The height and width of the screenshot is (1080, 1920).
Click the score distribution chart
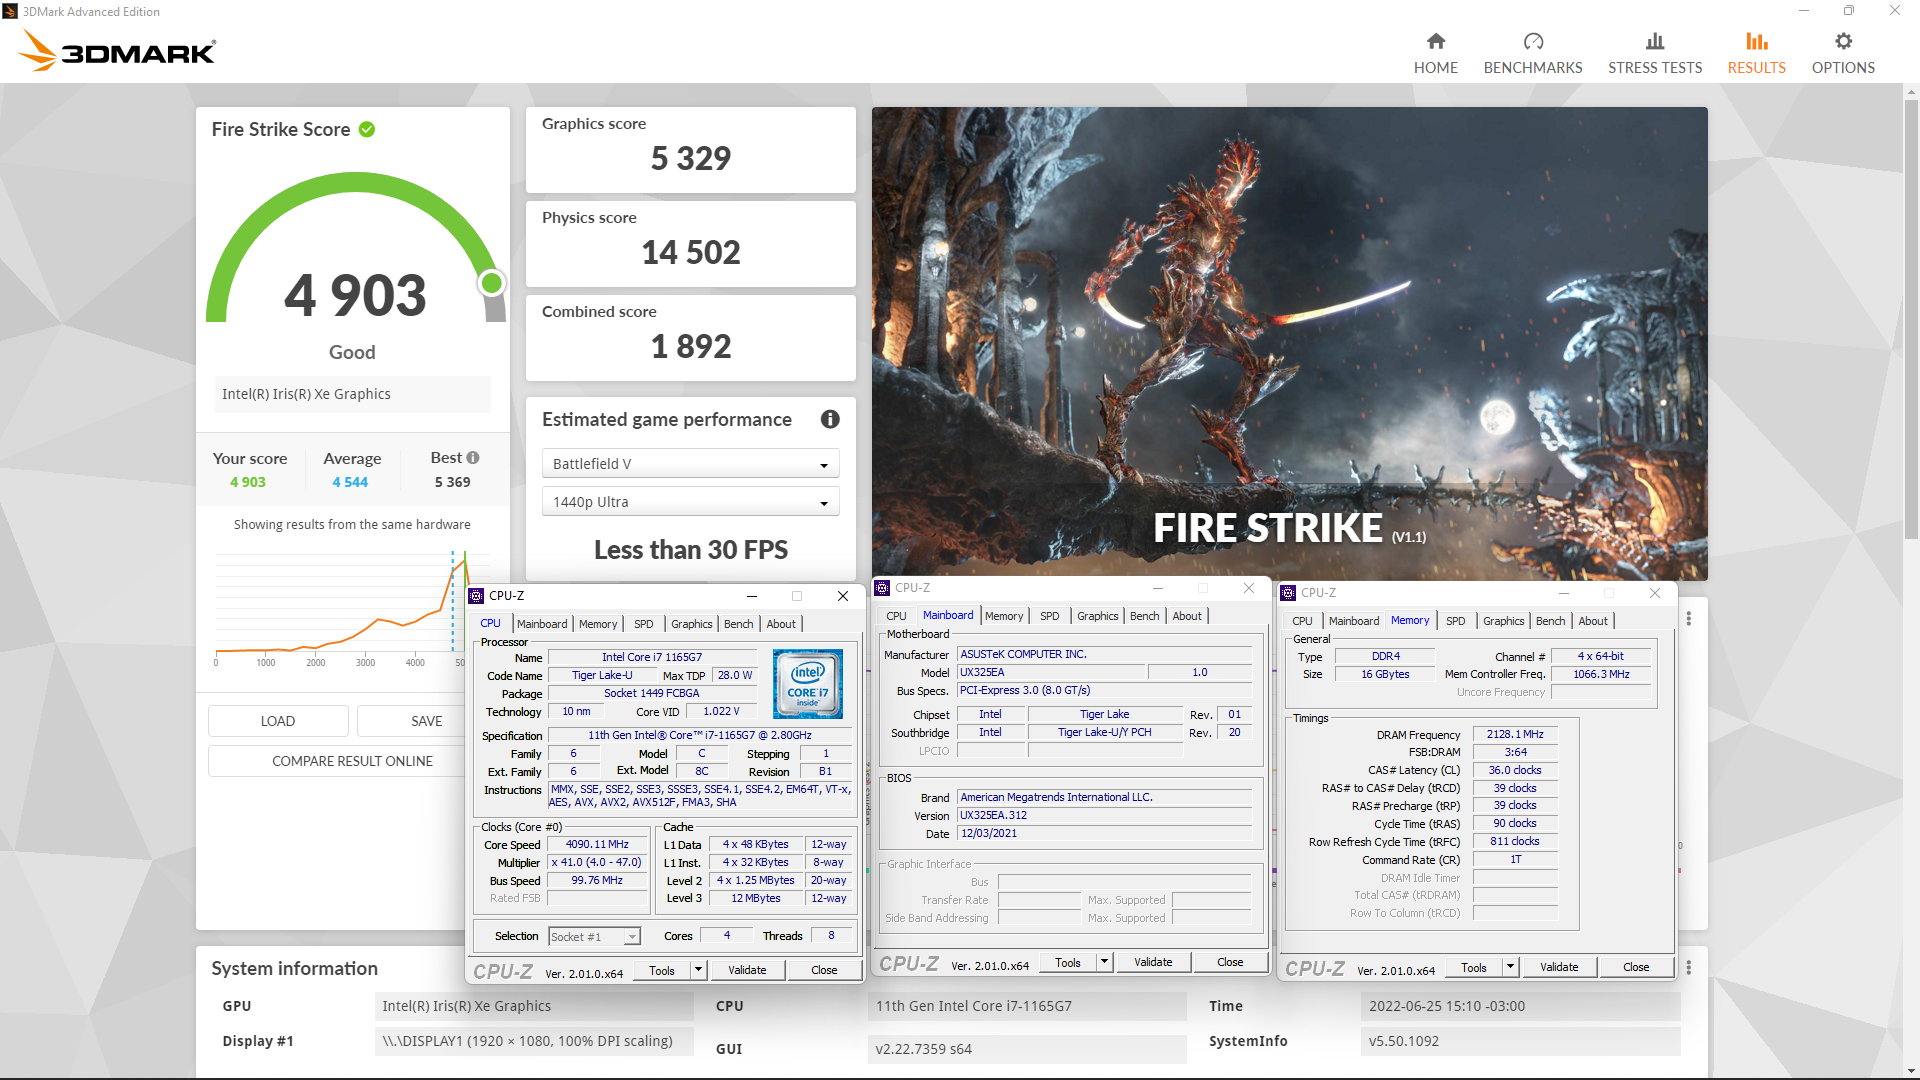(340, 608)
